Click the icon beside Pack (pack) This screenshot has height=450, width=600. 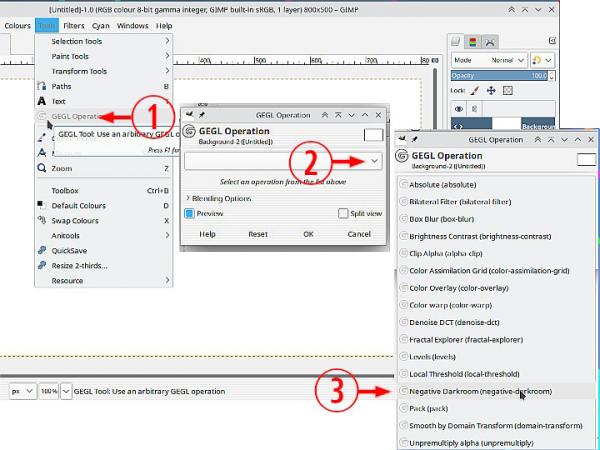point(403,408)
